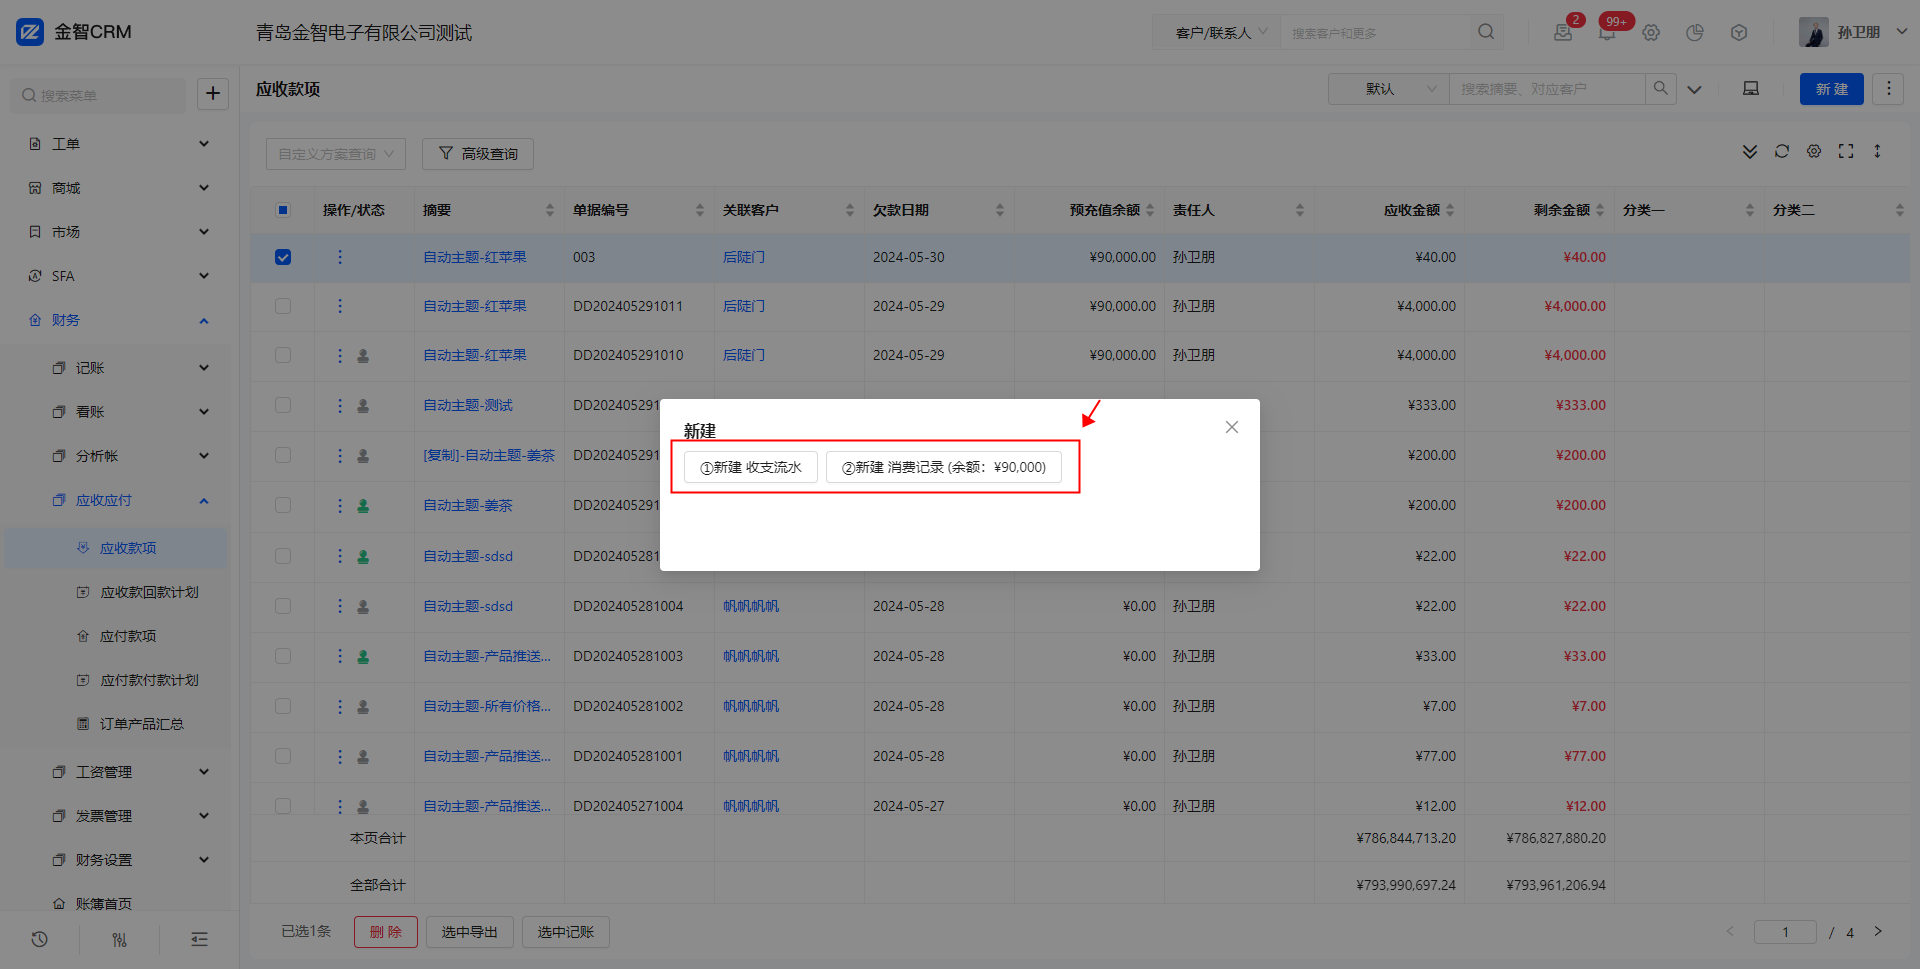Screen dimensions: 1920x969
Task: Open the 孙卫朋 user menu
Action: 1855,32
